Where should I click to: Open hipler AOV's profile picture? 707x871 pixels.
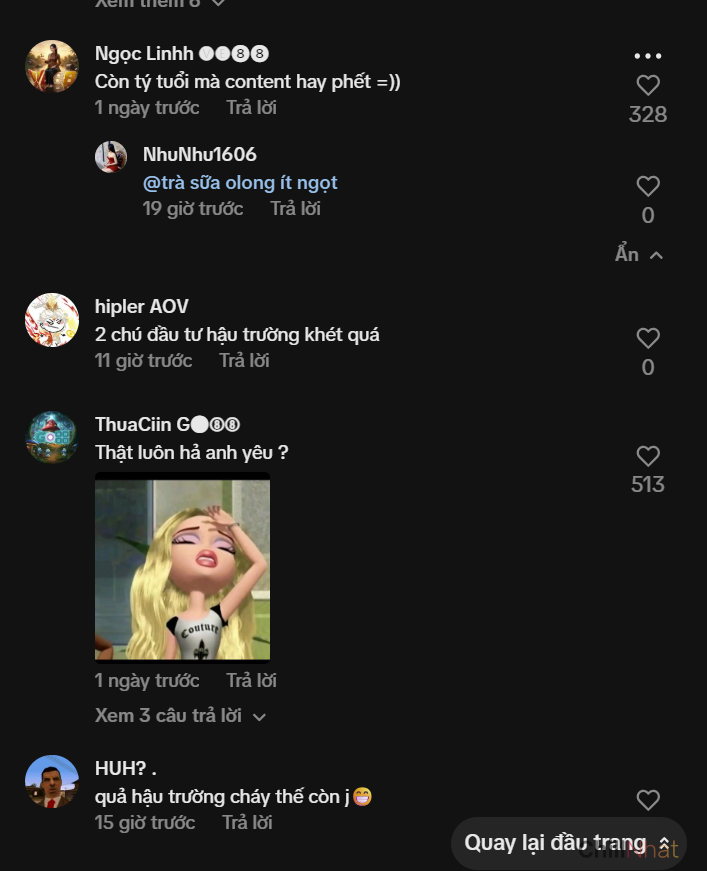52,320
